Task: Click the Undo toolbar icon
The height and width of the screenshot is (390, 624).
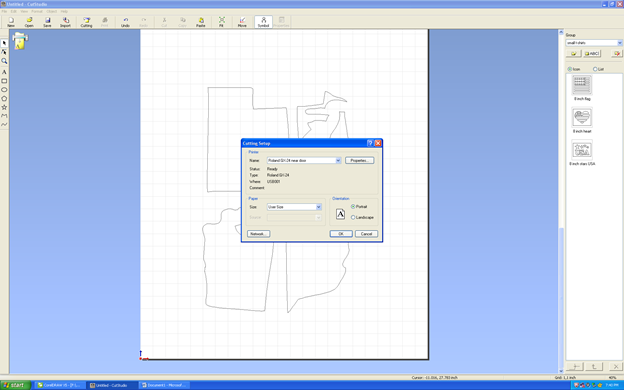Action: (125, 22)
